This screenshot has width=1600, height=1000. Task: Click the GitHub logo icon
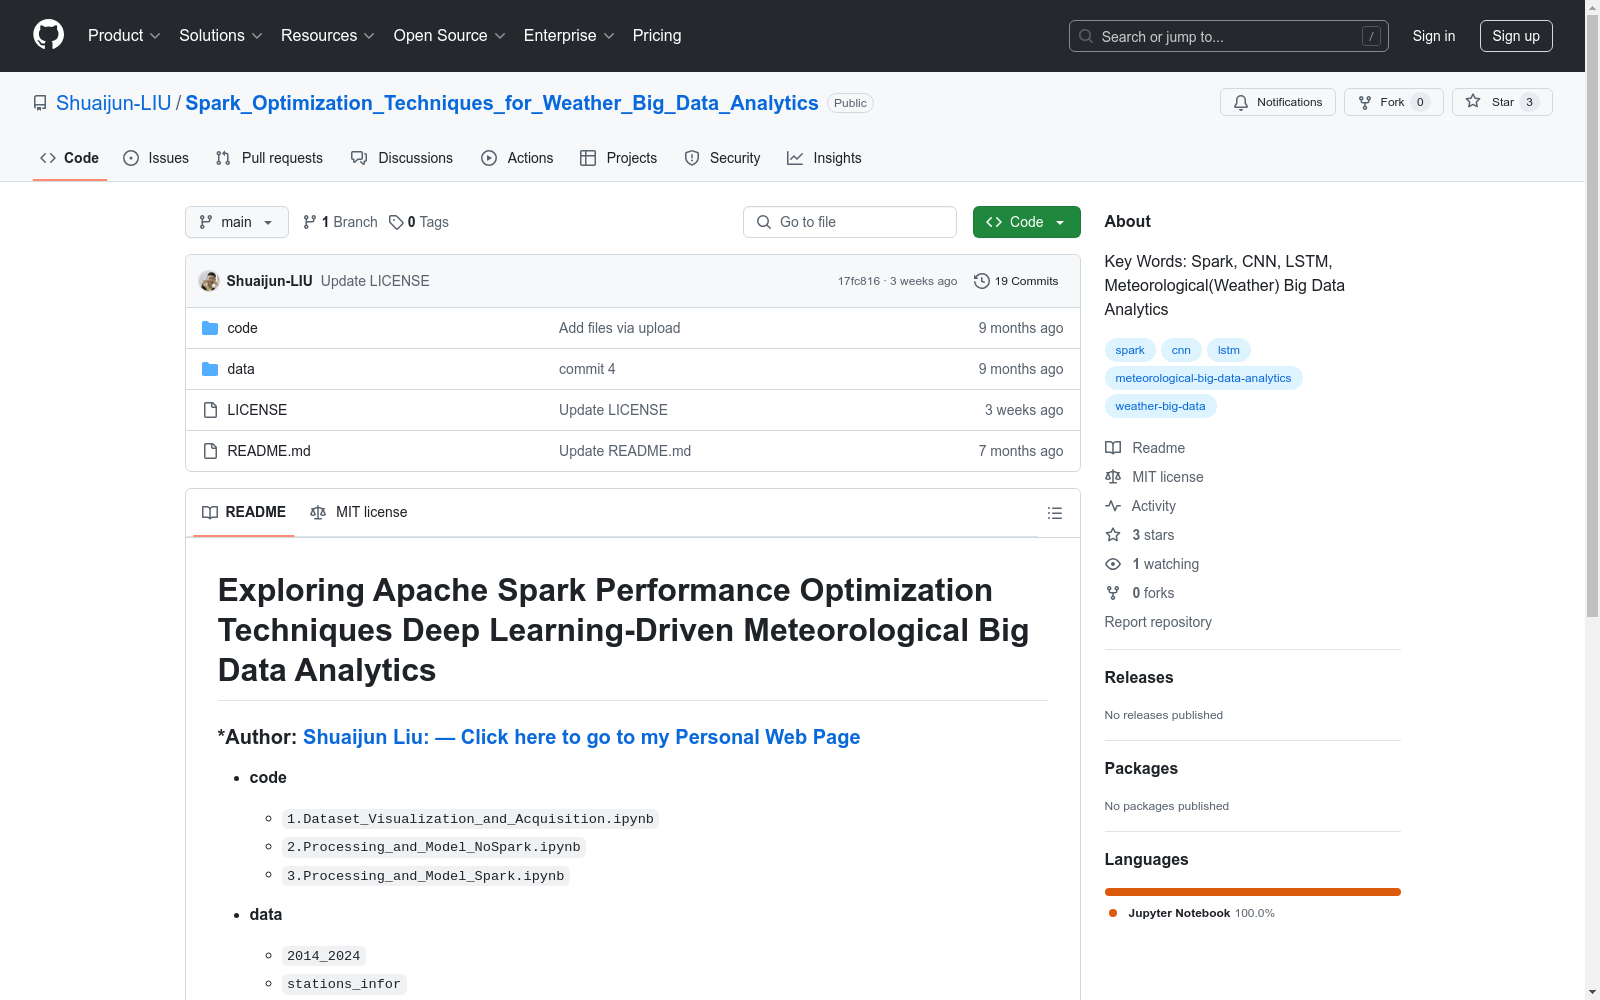(48, 35)
